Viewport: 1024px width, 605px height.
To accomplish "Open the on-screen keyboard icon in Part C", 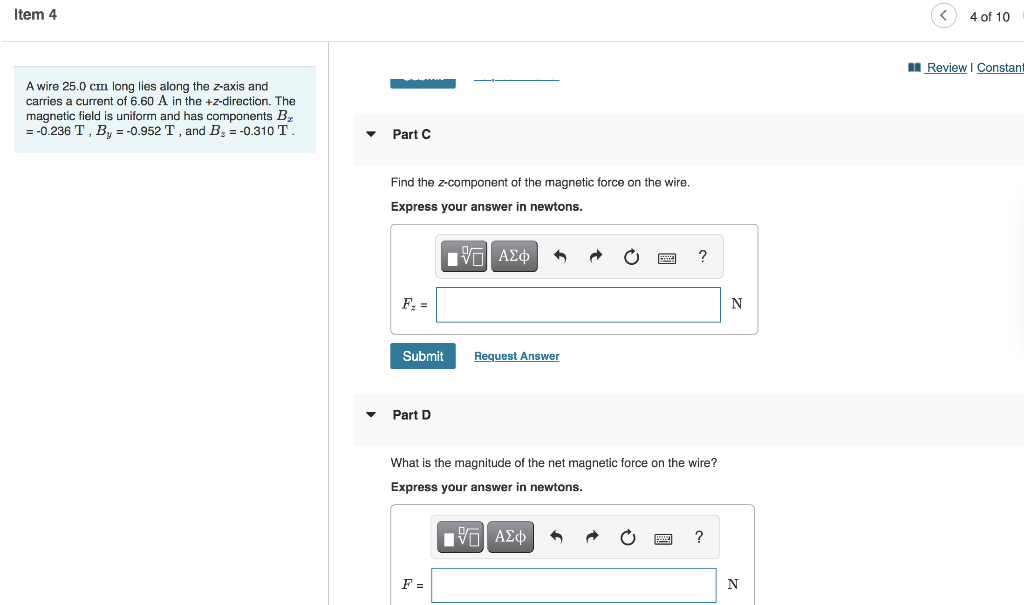I will point(667,256).
